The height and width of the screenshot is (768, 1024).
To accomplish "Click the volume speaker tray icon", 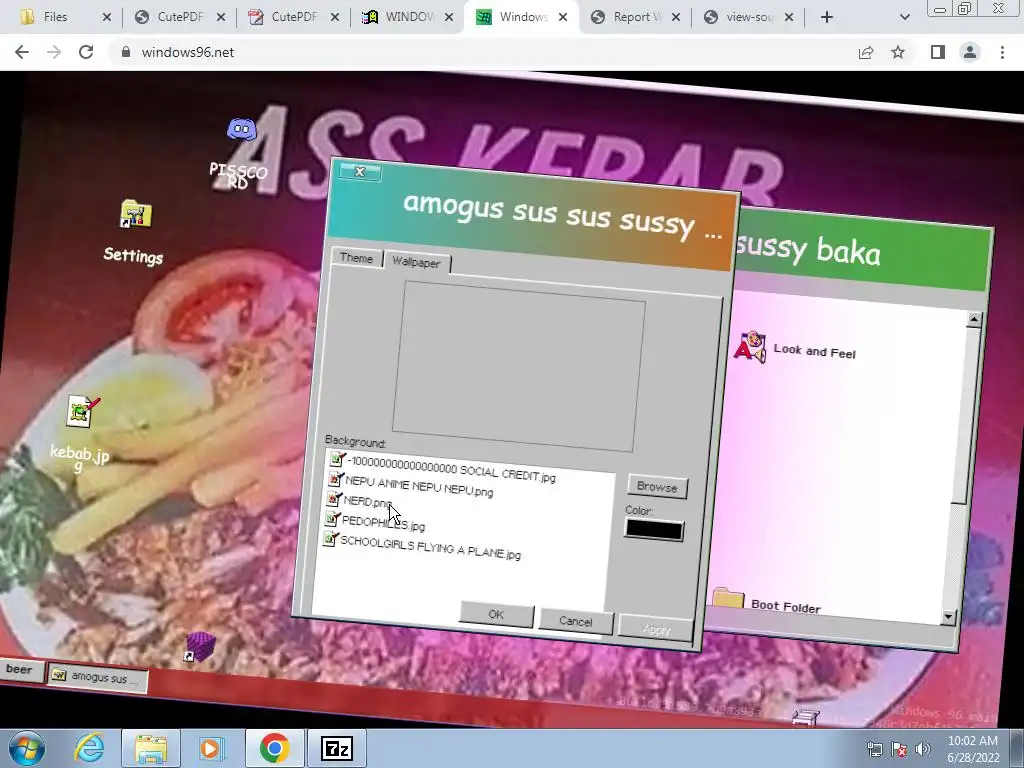I will (x=923, y=749).
